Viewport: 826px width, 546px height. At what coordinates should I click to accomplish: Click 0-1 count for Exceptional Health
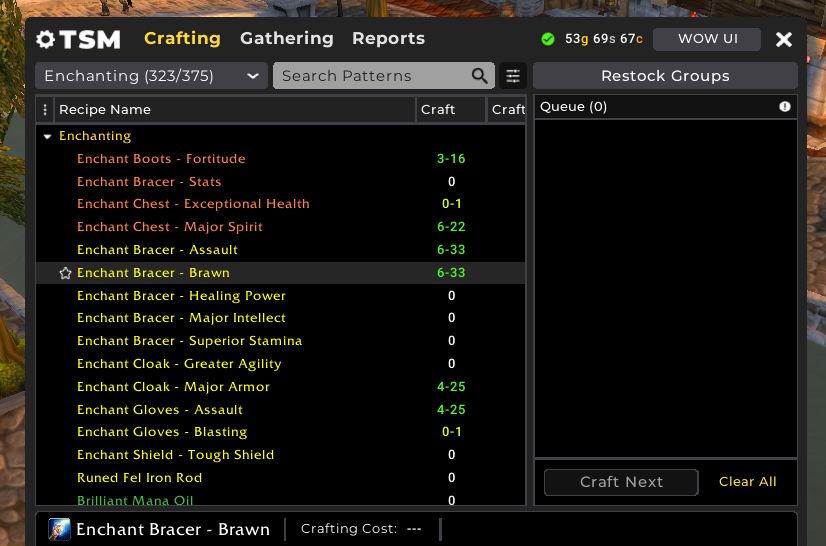[452, 204]
